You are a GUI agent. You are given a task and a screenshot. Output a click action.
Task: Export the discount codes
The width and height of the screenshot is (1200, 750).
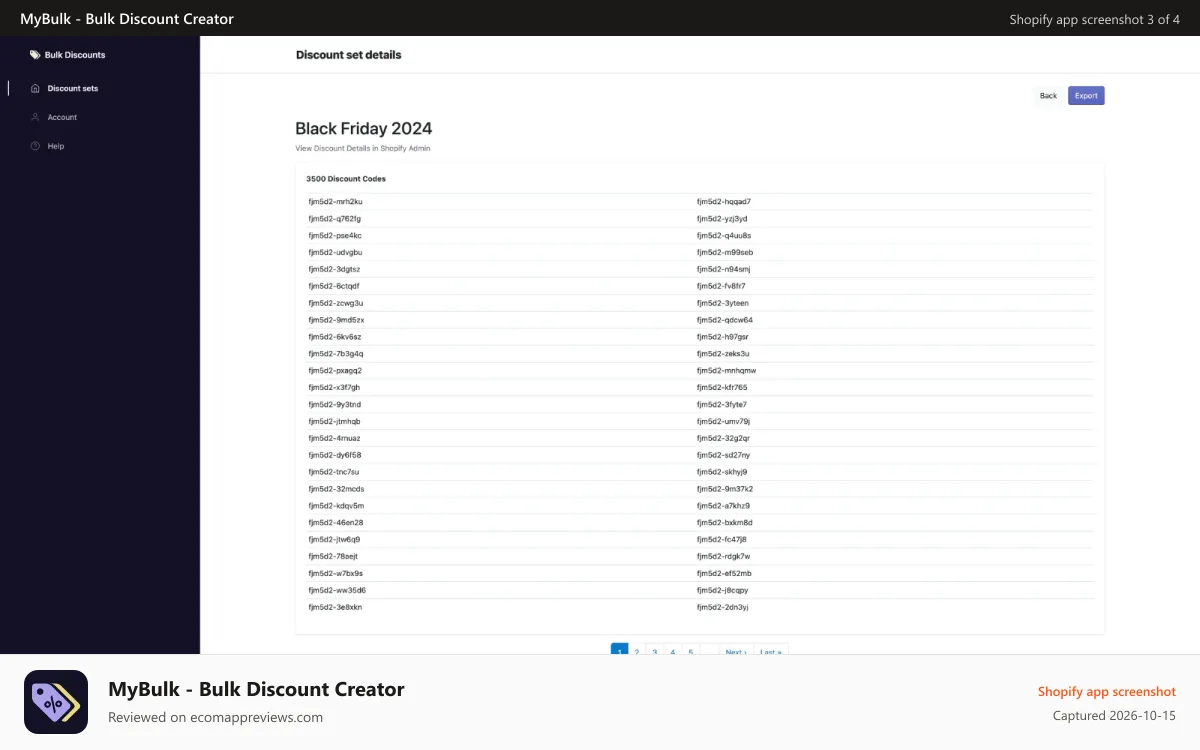point(1086,96)
